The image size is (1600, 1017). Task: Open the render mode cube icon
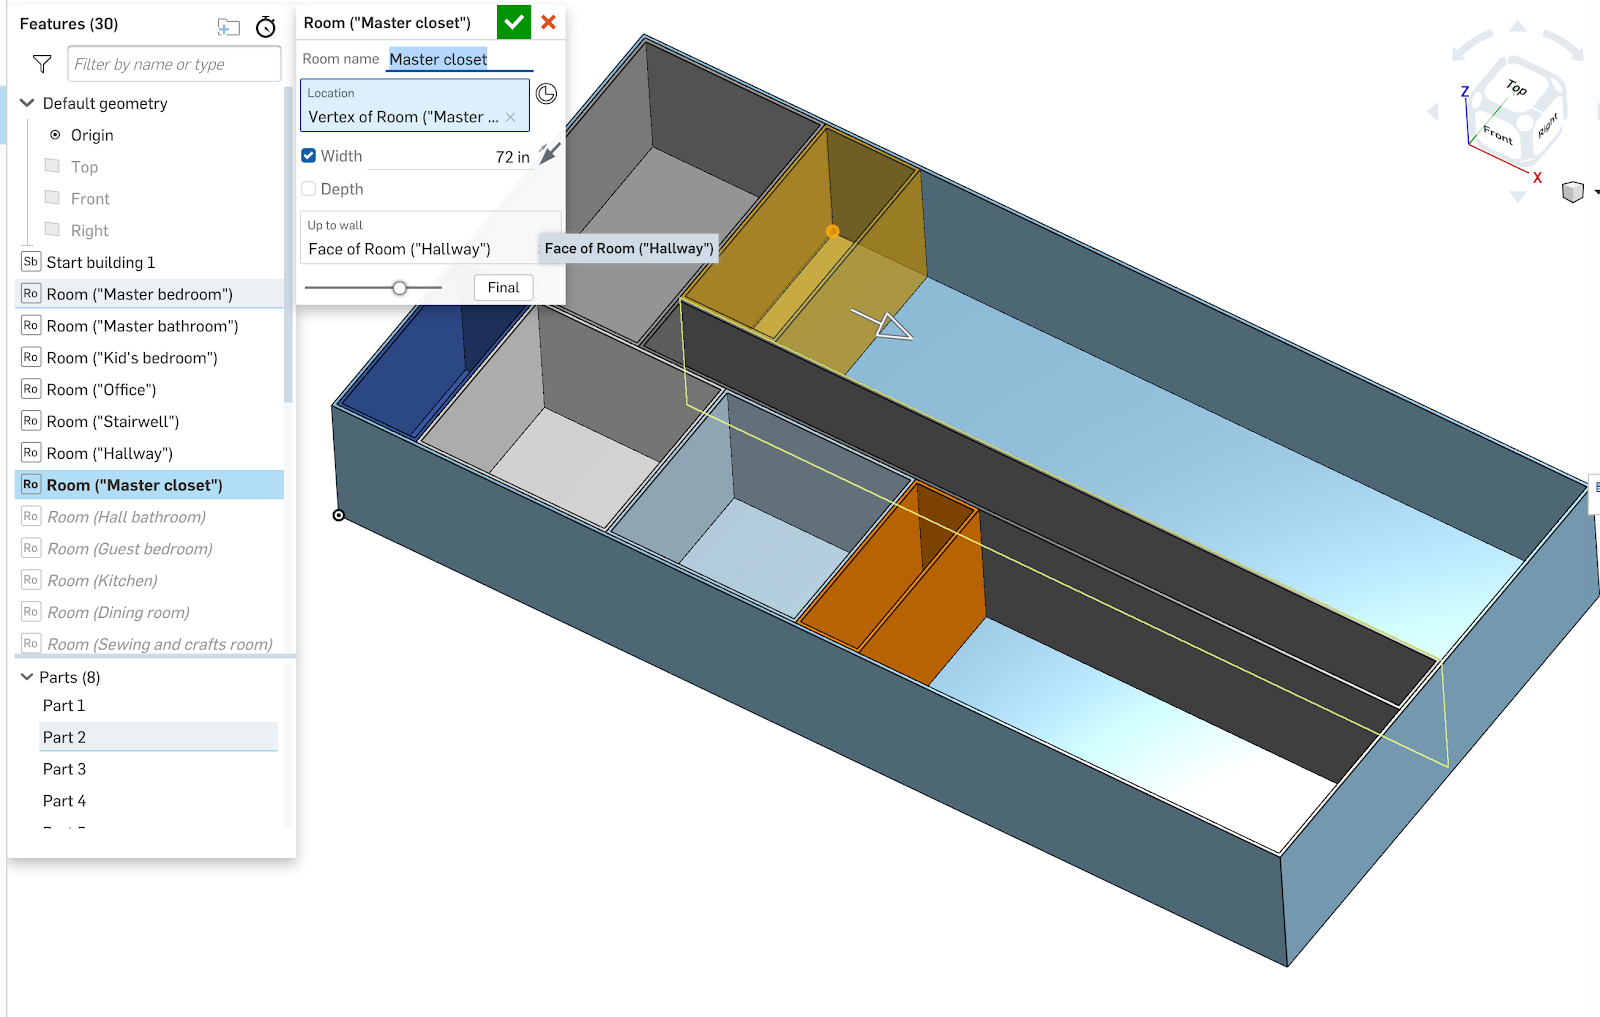pos(1572,192)
